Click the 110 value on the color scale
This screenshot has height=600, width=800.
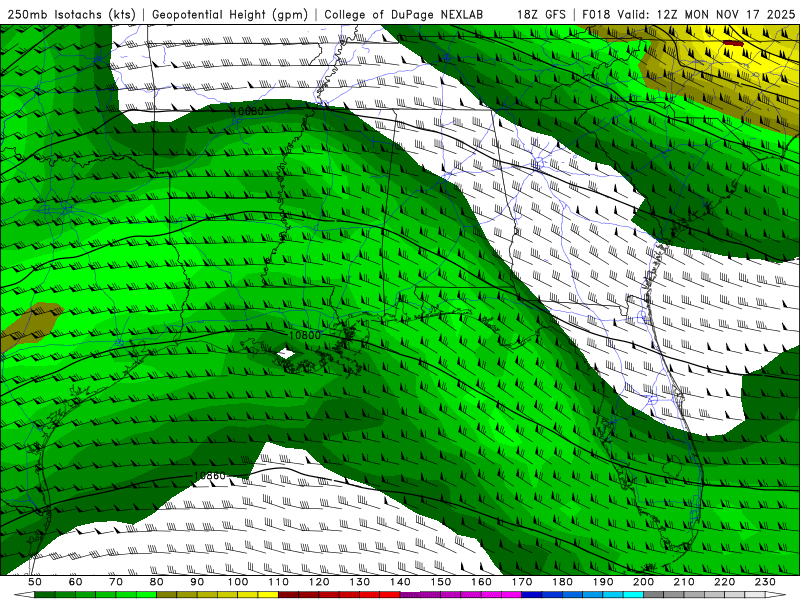tap(279, 582)
